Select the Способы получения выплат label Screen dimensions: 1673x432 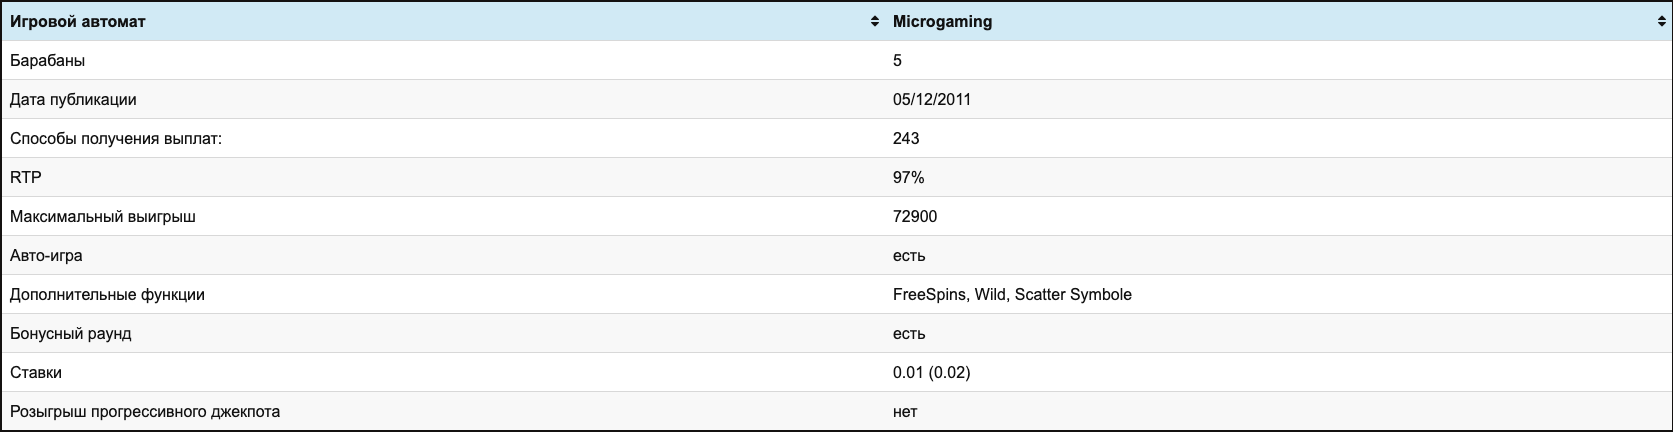click(115, 138)
